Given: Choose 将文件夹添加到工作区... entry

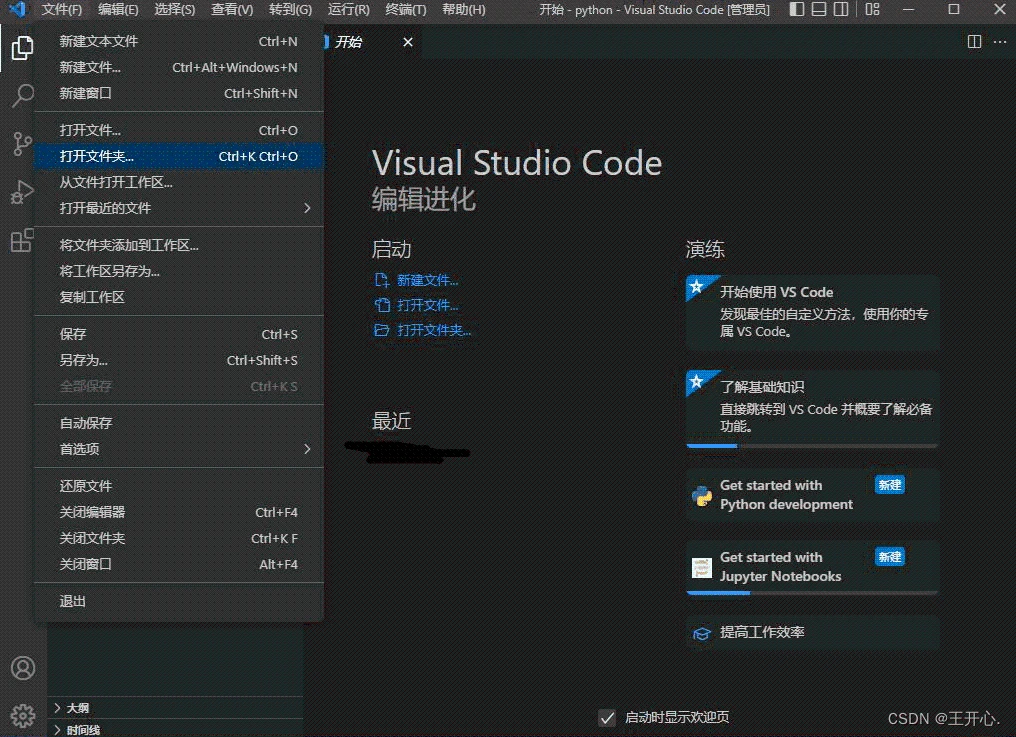Looking at the screenshot, I should pyautogui.click(x=179, y=245).
